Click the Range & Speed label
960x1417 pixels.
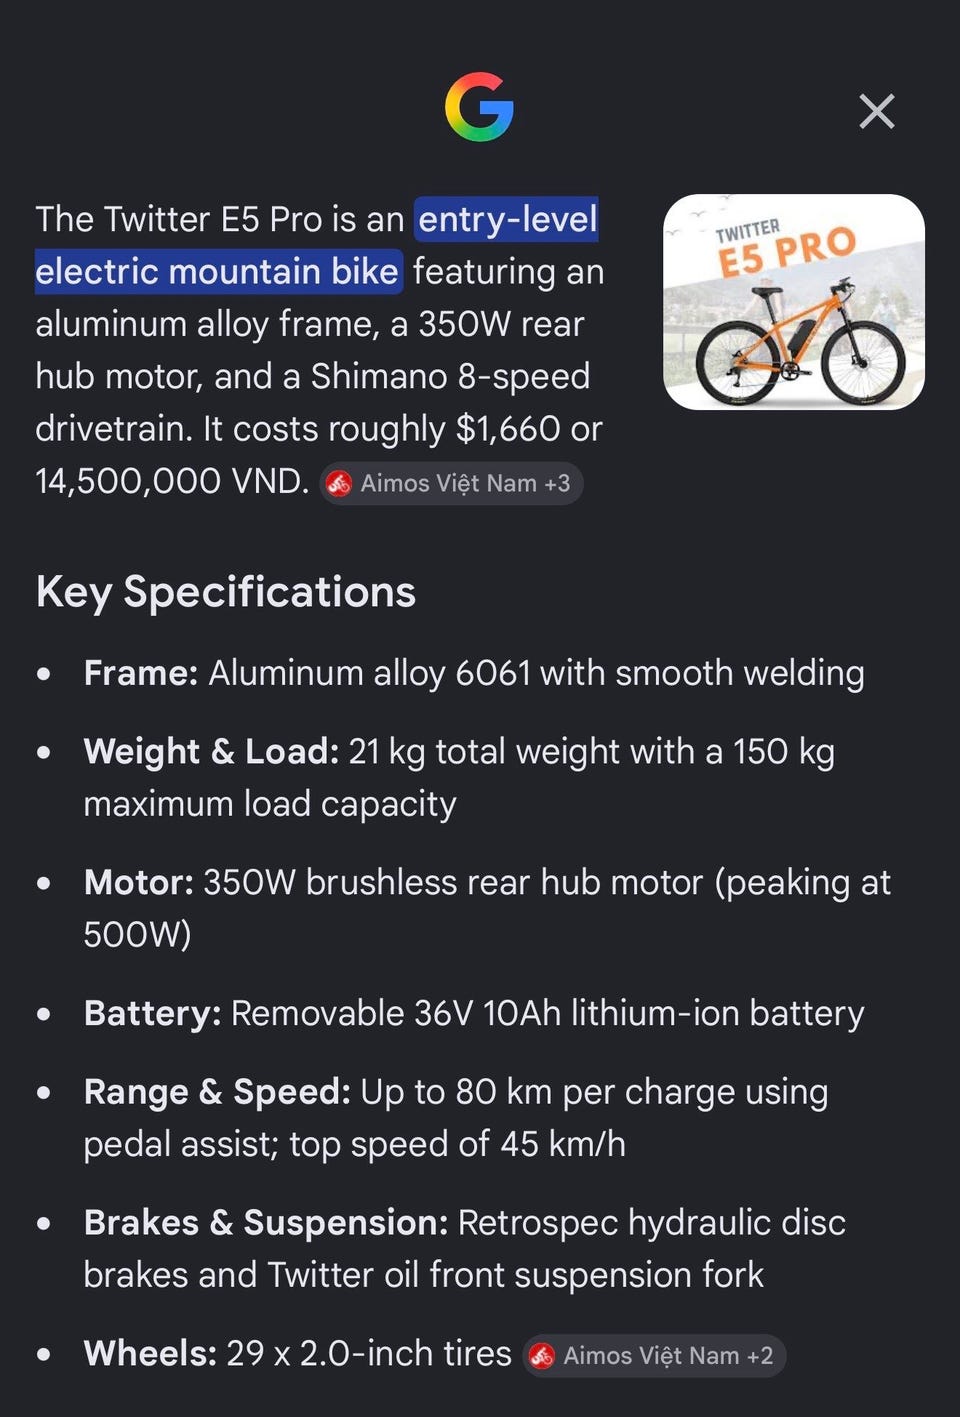217,1092
